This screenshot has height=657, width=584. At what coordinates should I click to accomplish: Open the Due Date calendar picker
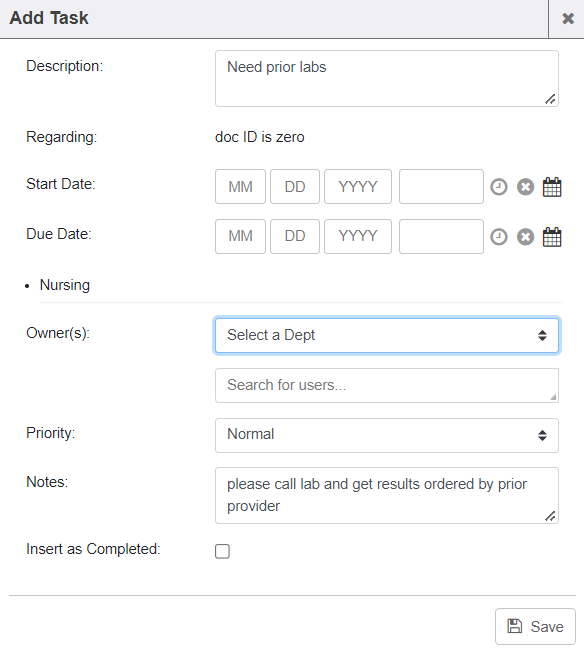pos(552,237)
